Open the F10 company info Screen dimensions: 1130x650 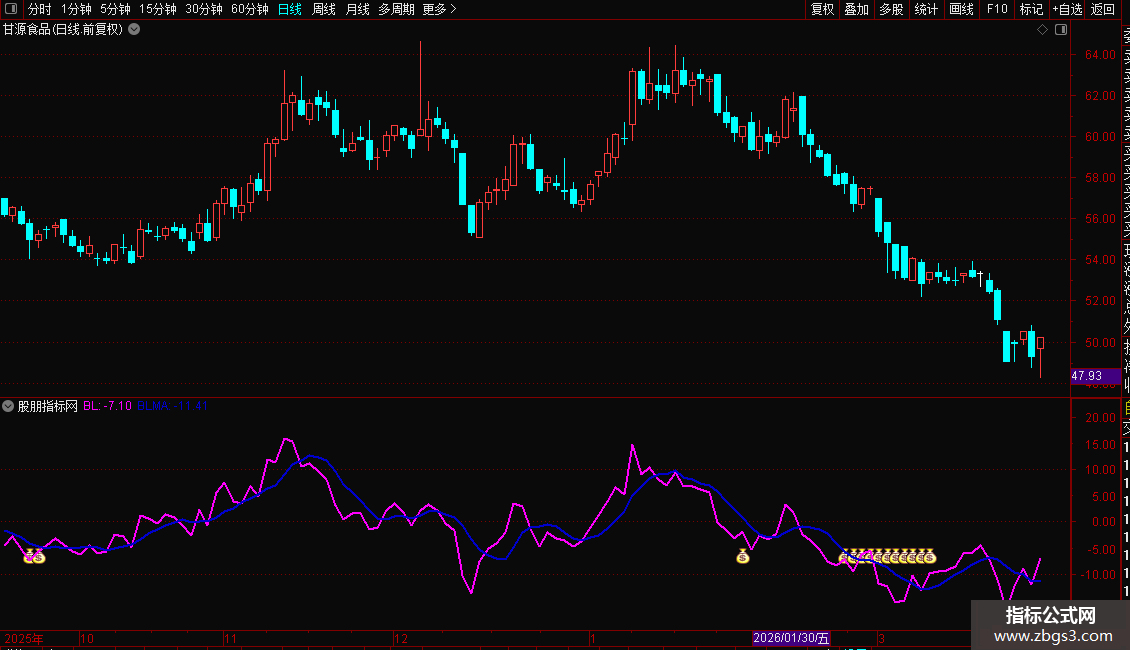997,9
